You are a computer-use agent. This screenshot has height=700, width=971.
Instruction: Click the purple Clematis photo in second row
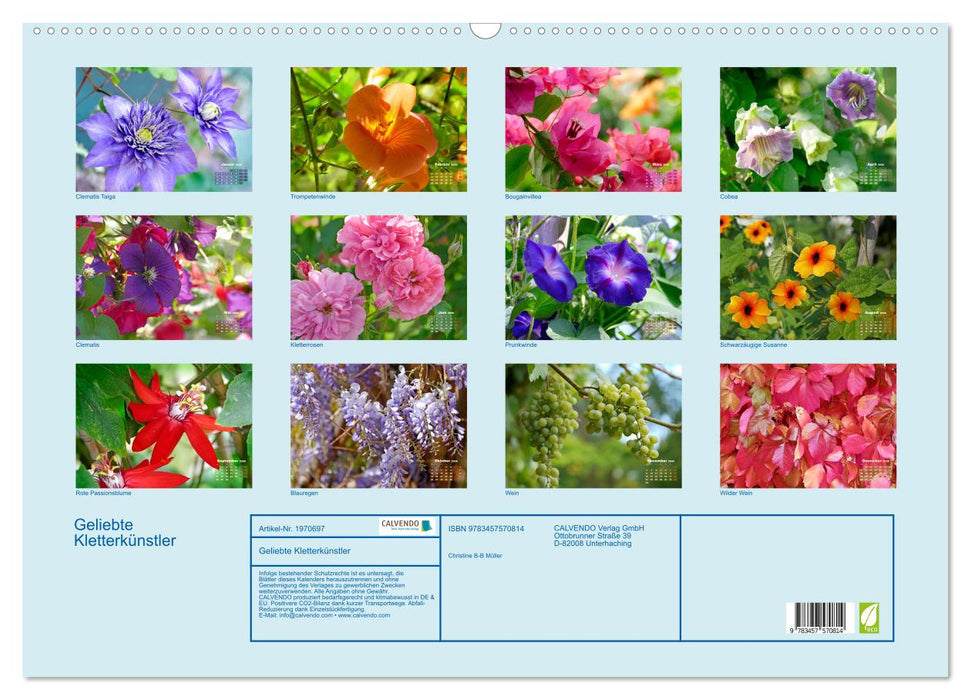tap(164, 277)
